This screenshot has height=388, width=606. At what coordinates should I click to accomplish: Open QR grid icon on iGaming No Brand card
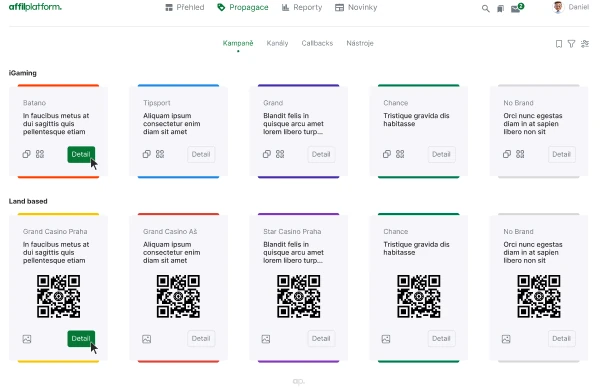(x=520, y=154)
